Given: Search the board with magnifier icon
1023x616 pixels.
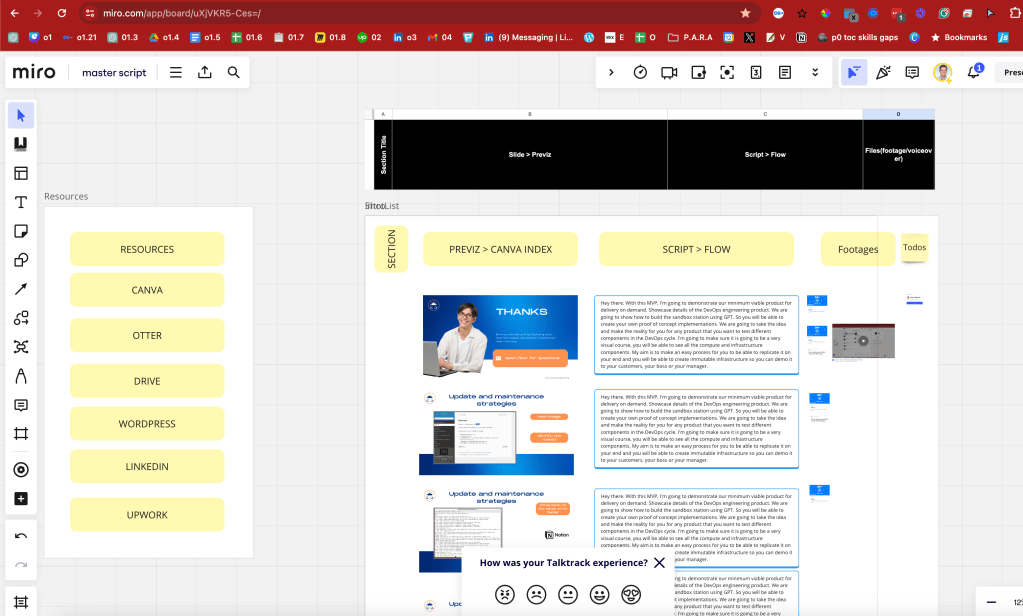Looking at the screenshot, I should pos(234,72).
